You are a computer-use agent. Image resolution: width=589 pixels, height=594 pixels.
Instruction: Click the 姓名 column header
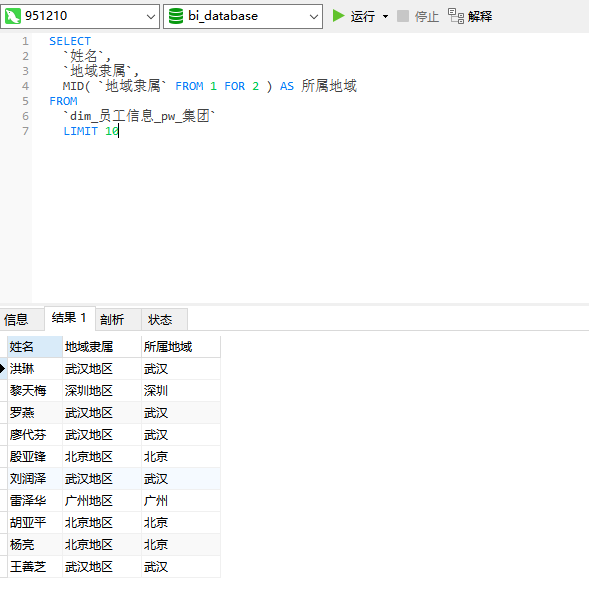tap(35, 347)
